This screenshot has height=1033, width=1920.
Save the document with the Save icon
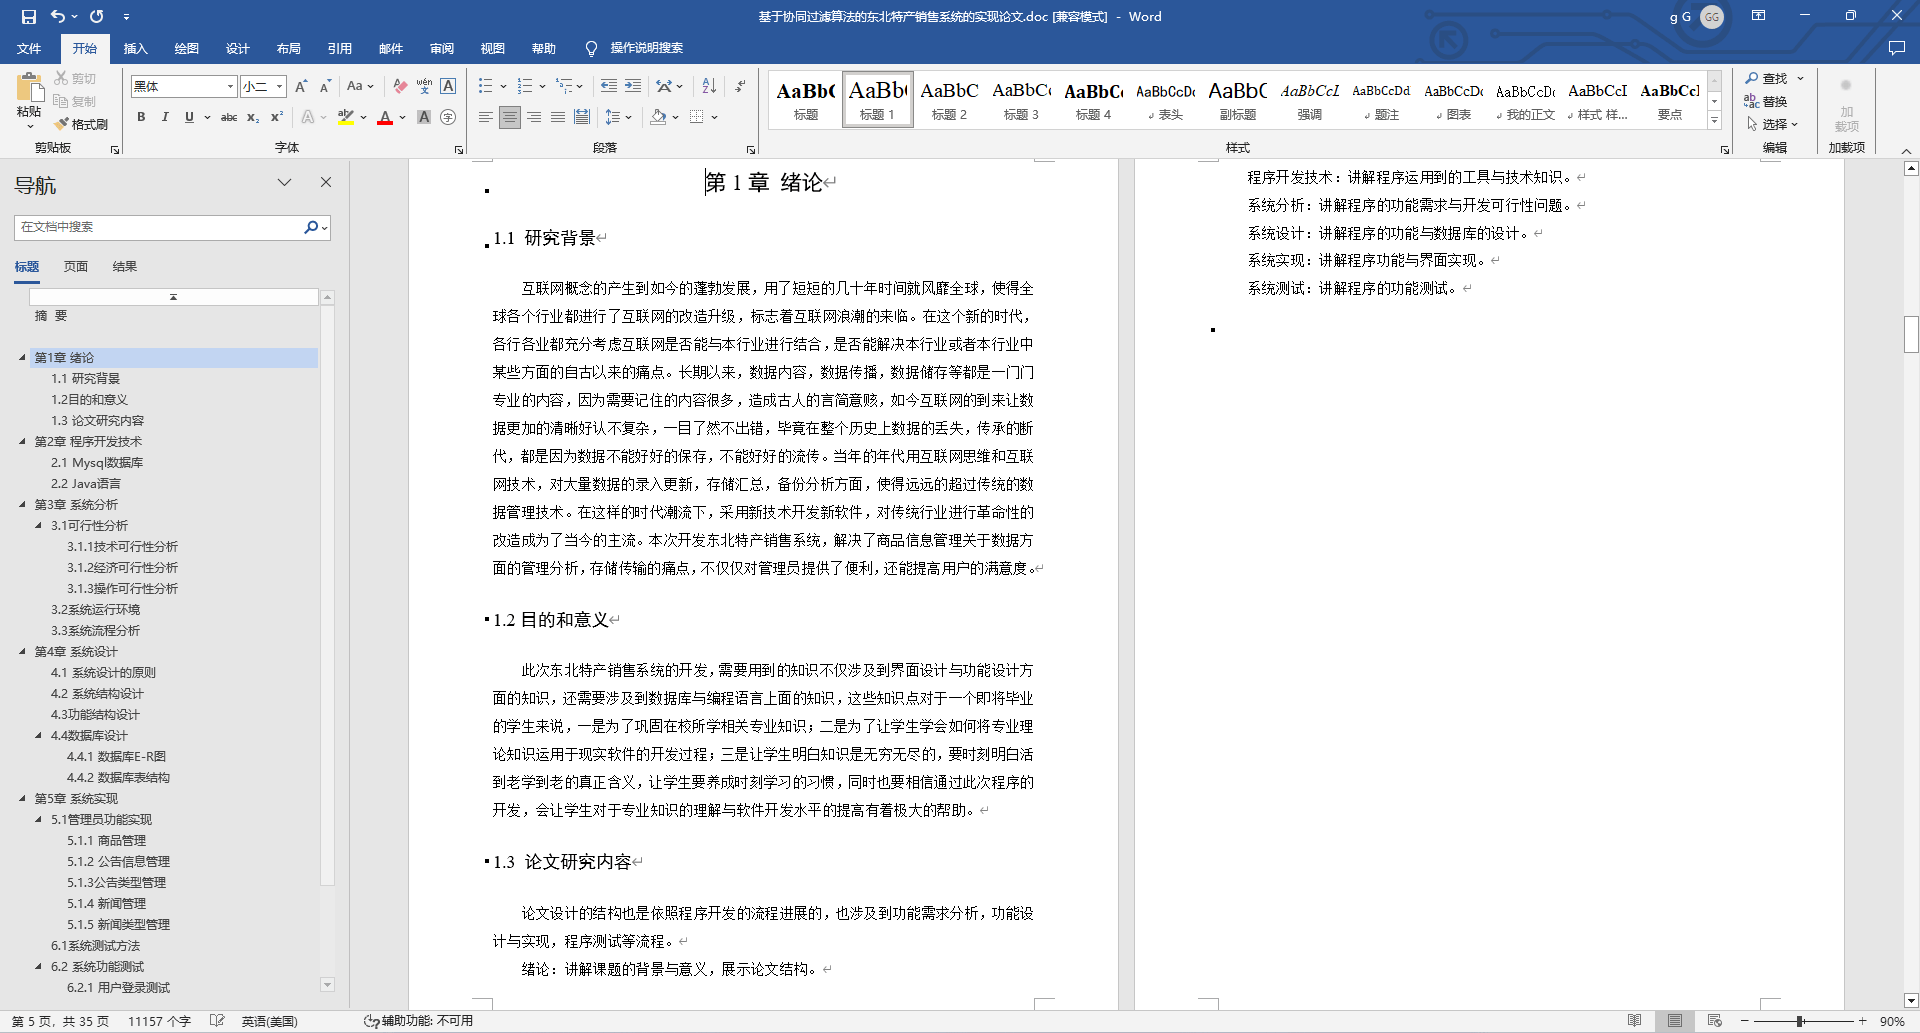[28, 16]
